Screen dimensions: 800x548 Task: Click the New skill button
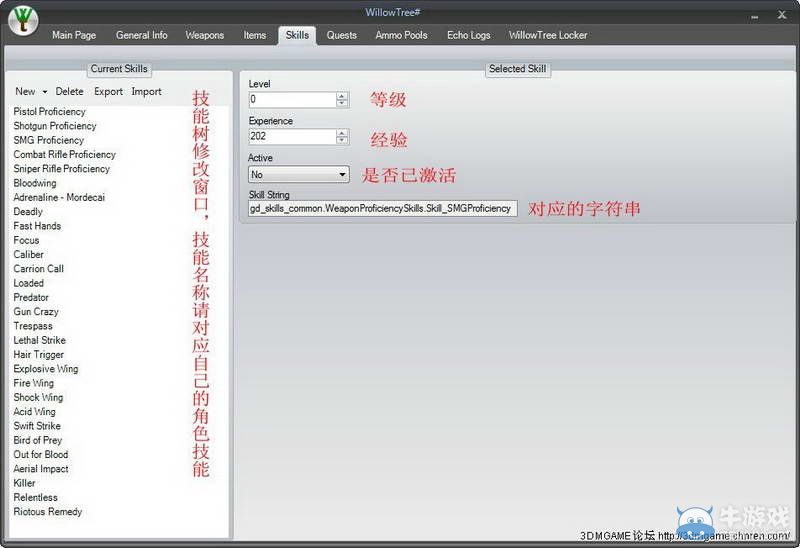coord(26,91)
